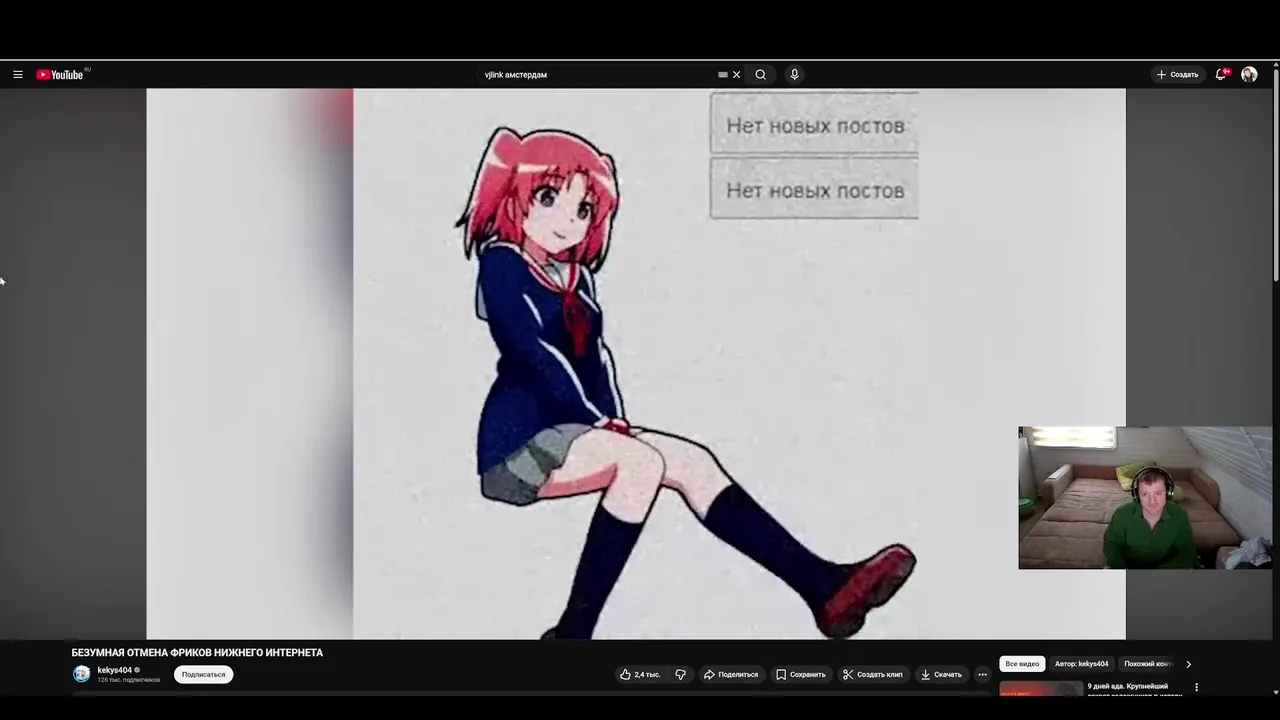Open the notifications bell

pyautogui.click(x=1221, y=75)
